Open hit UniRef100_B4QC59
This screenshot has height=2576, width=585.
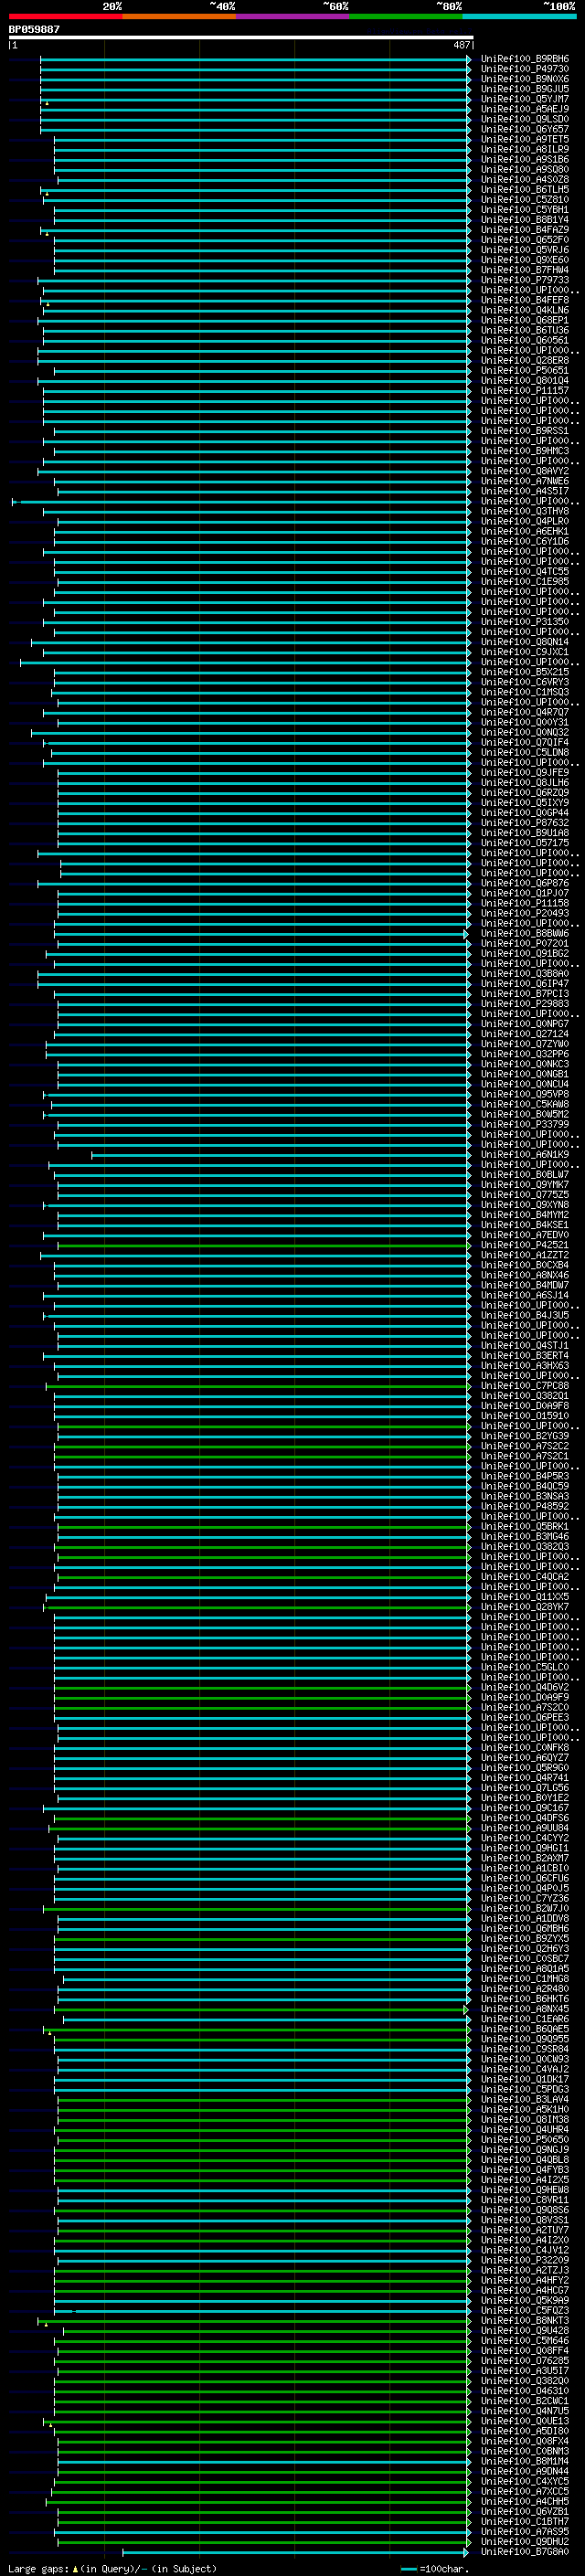coord(525,1486)
